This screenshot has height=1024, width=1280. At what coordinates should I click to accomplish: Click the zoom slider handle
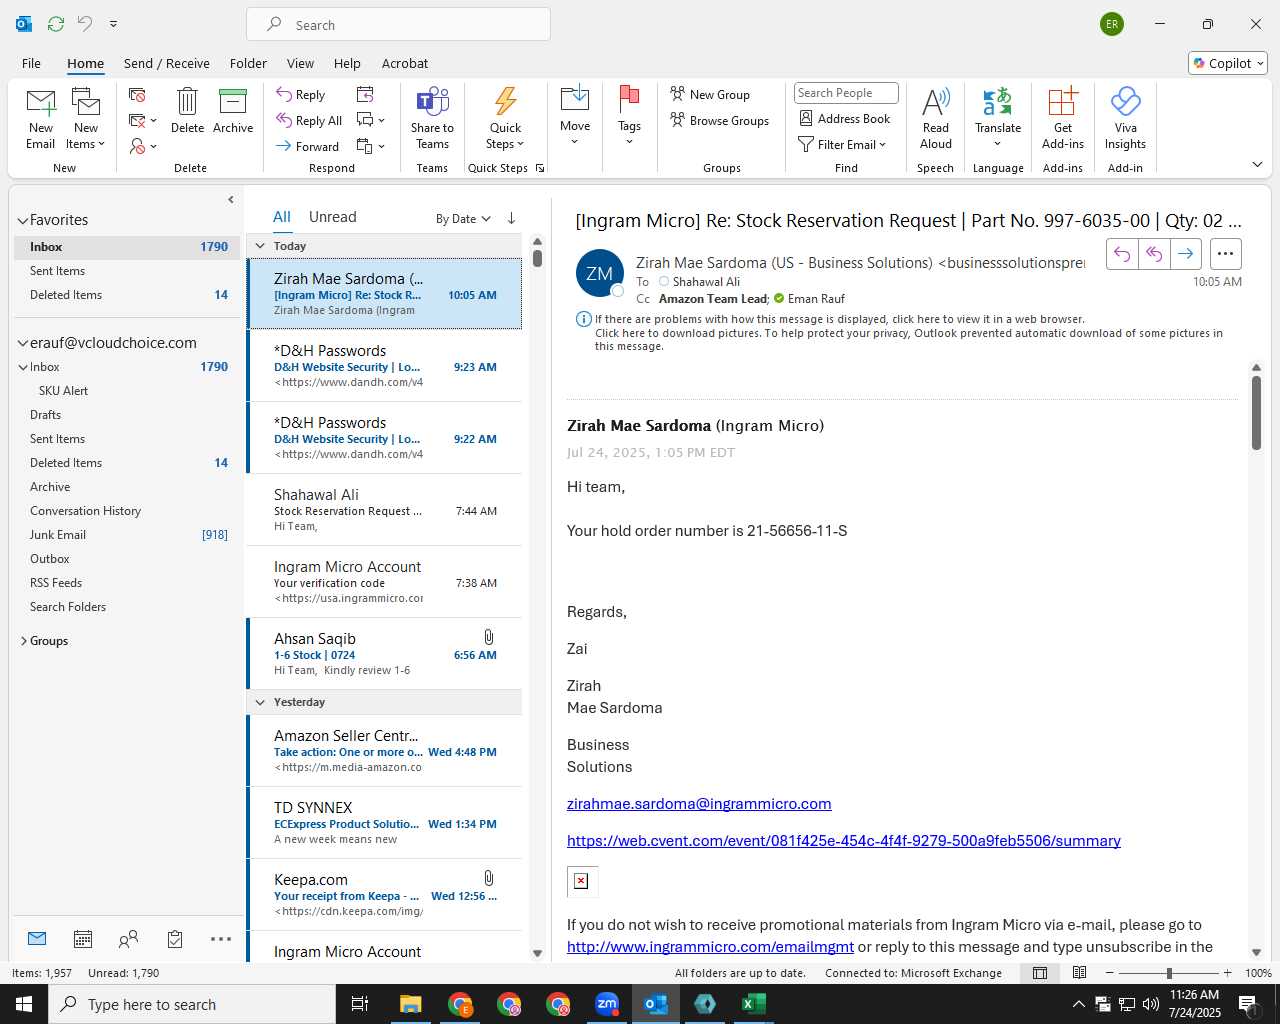[x=1169, y=973]
